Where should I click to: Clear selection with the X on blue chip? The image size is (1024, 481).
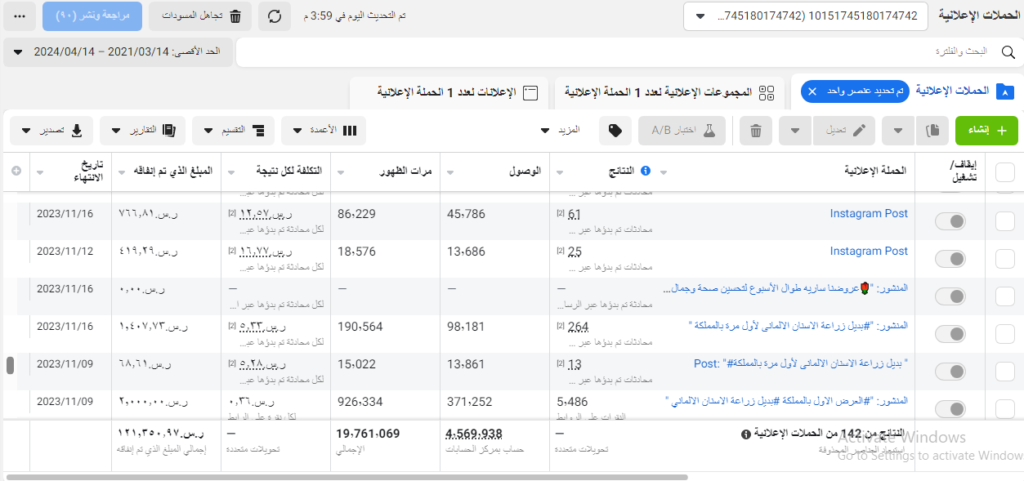(812, 92)
